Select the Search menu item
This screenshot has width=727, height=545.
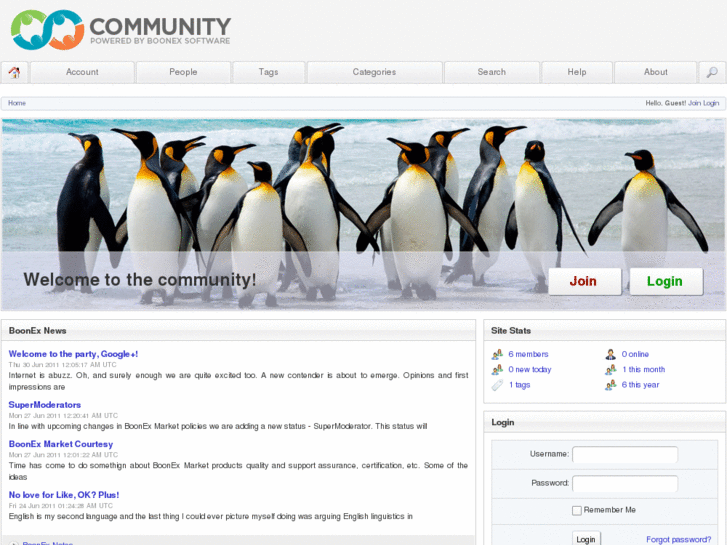[491, 72]
